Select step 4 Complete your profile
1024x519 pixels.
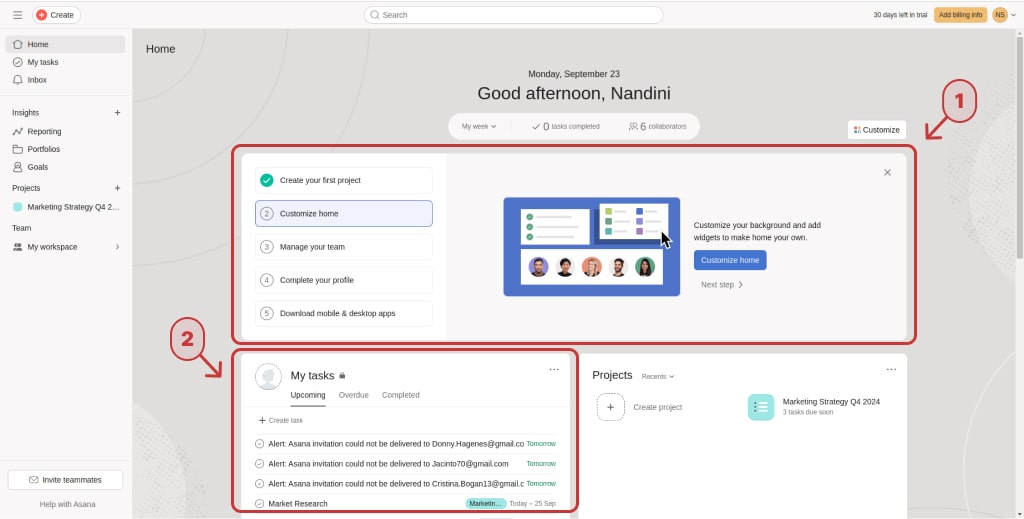coord(344,280)
